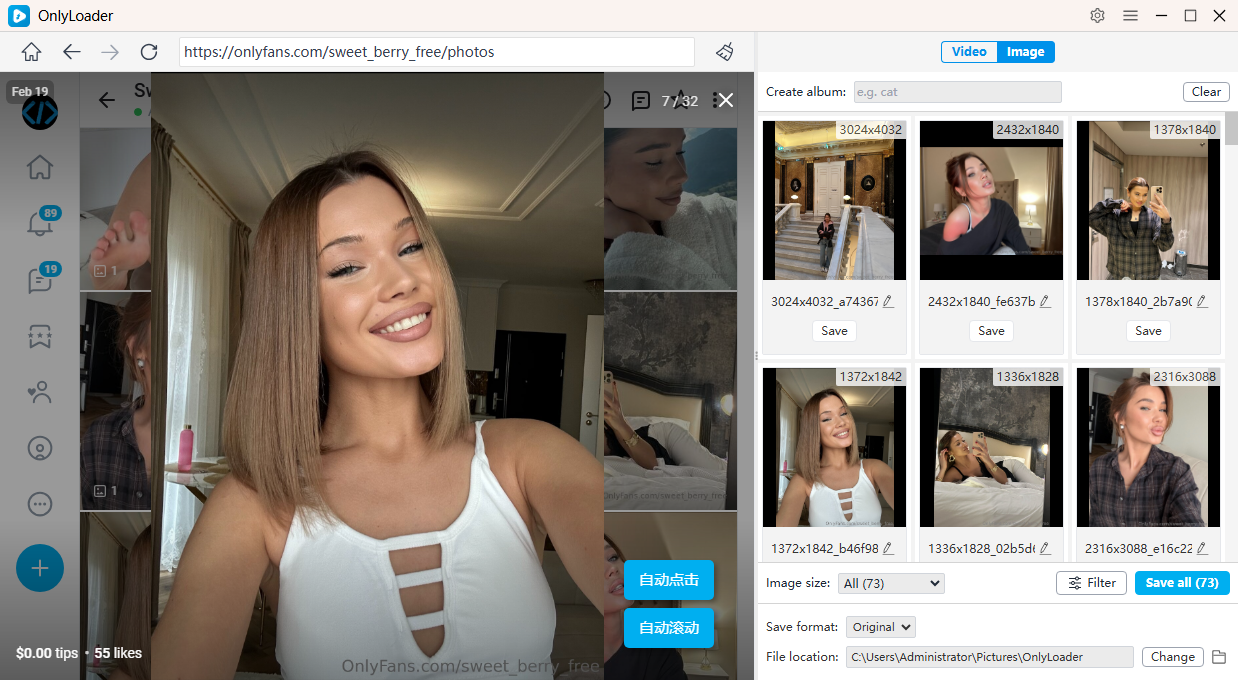Click the $0.00 tips text
Image resolution: width=1238 pixels, height=680 pixels.
click(x=47, y=653)
